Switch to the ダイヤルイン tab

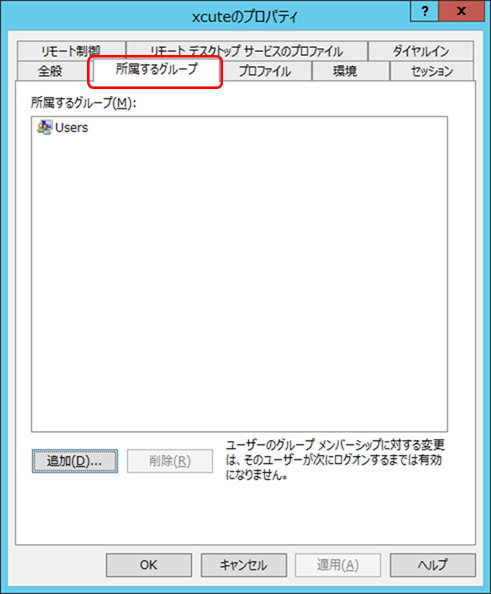pos(421,51)
